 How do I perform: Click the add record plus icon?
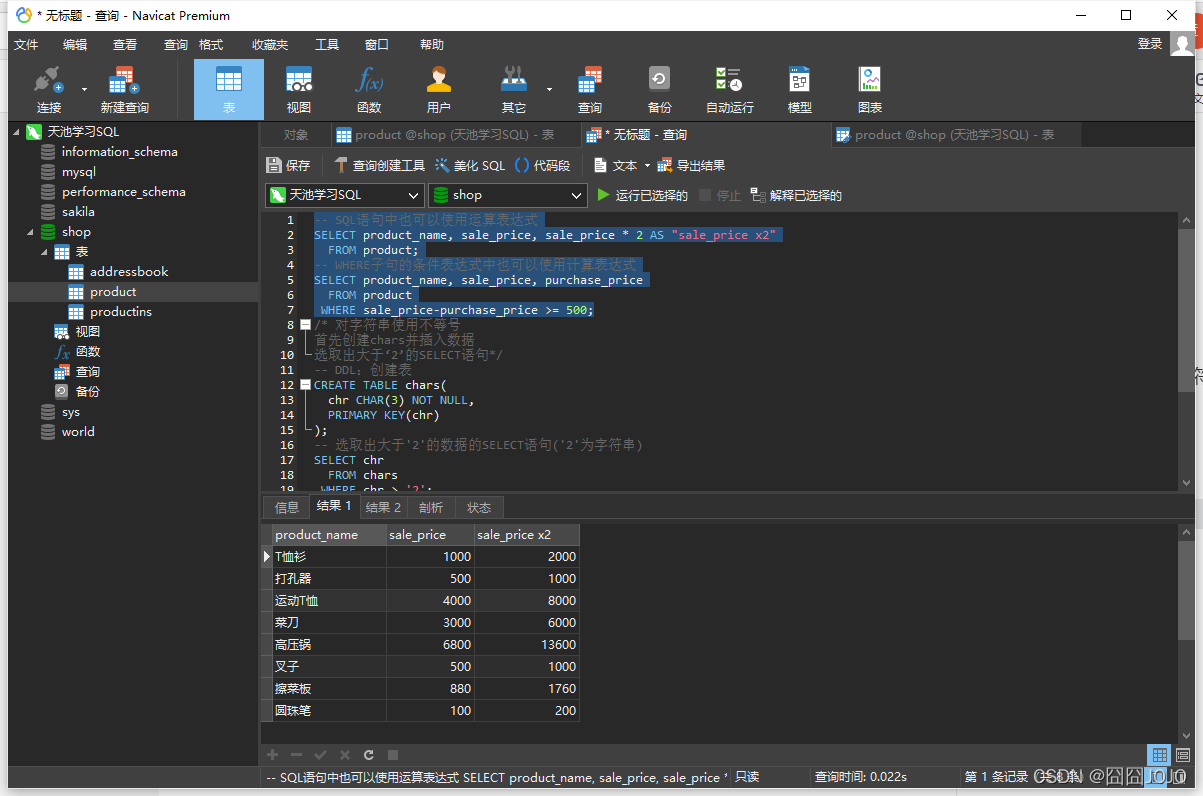coord(272,755)
